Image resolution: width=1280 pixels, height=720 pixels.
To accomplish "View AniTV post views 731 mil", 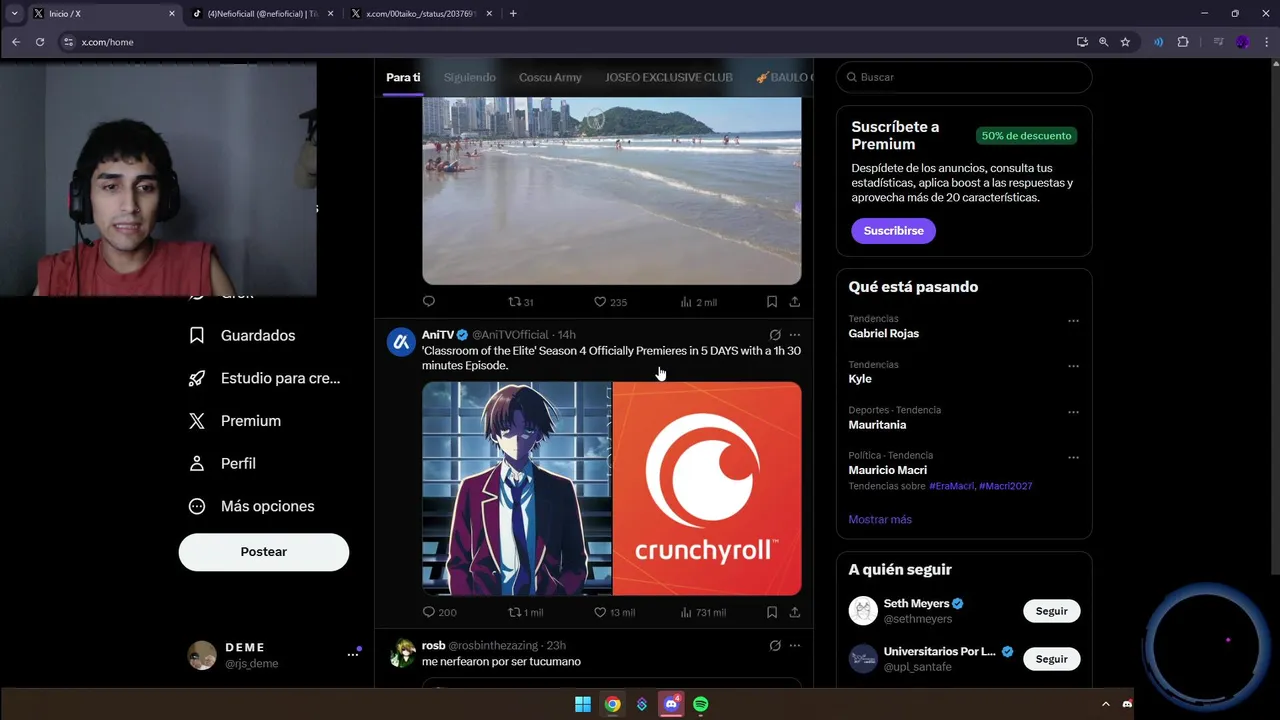I will (x=703, y=612).
